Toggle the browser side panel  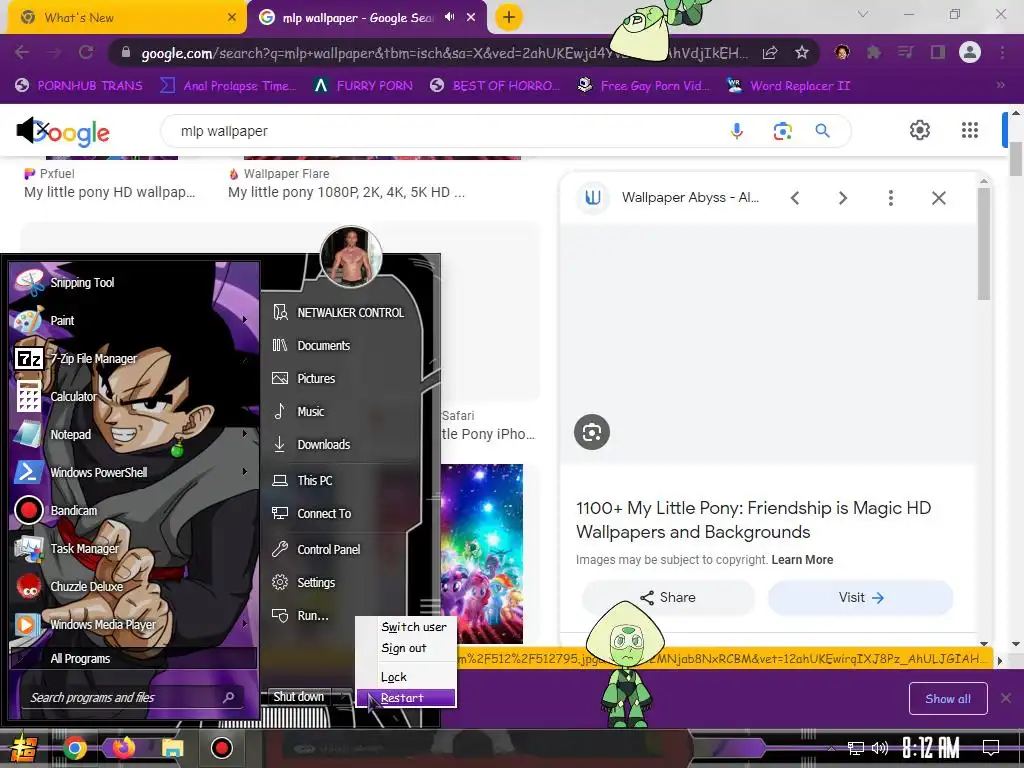point(938,52)
